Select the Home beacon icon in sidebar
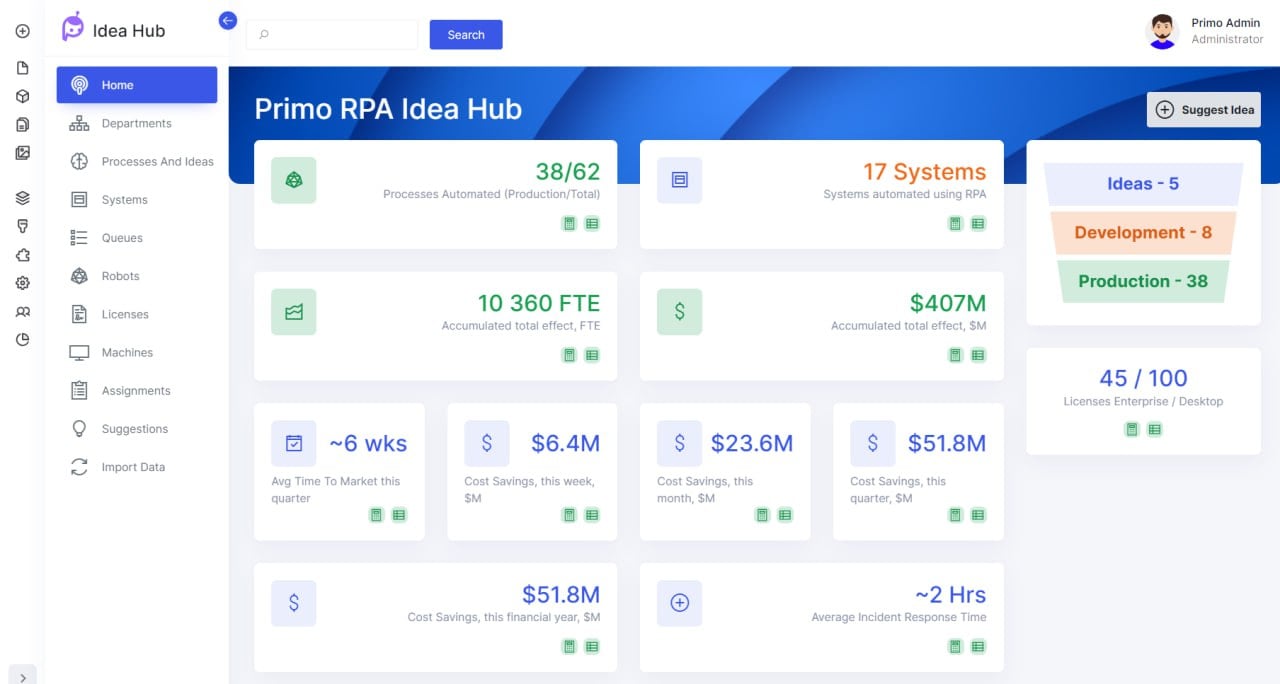This screenshot has height=684, width=1280. click(x=79, y=84)
